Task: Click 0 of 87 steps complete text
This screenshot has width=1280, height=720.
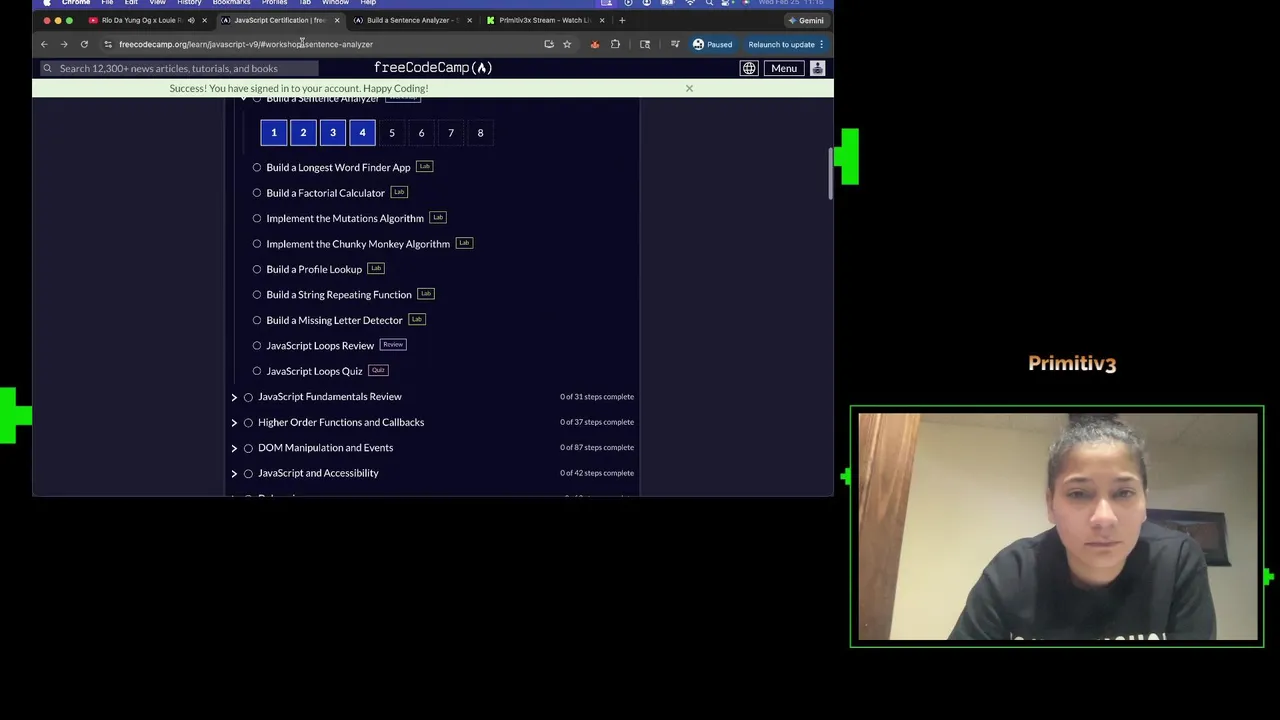Action: [x=597, y=448]
